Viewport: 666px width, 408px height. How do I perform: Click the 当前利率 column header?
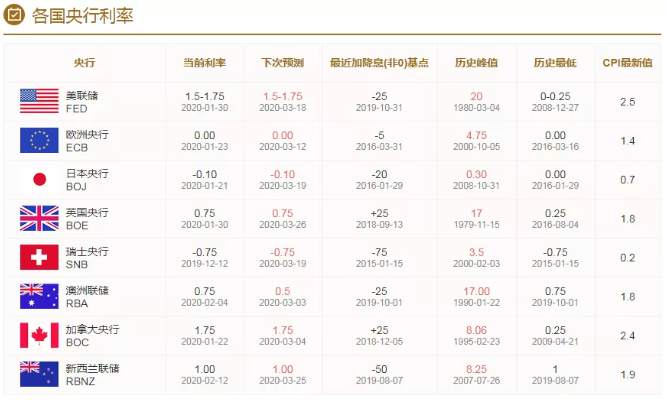tap(204, 63)
